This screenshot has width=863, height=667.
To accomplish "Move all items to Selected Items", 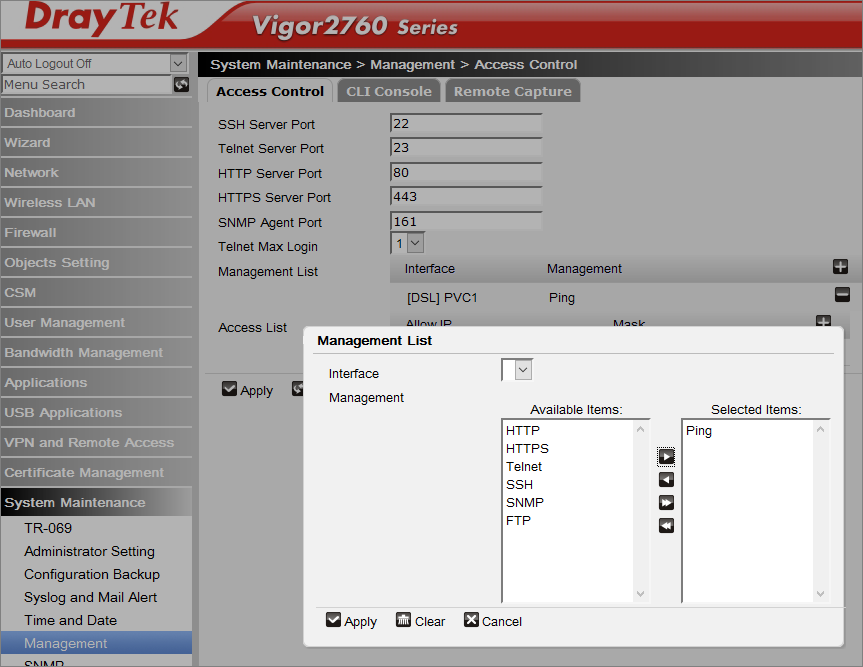I will tap(666, 502).
